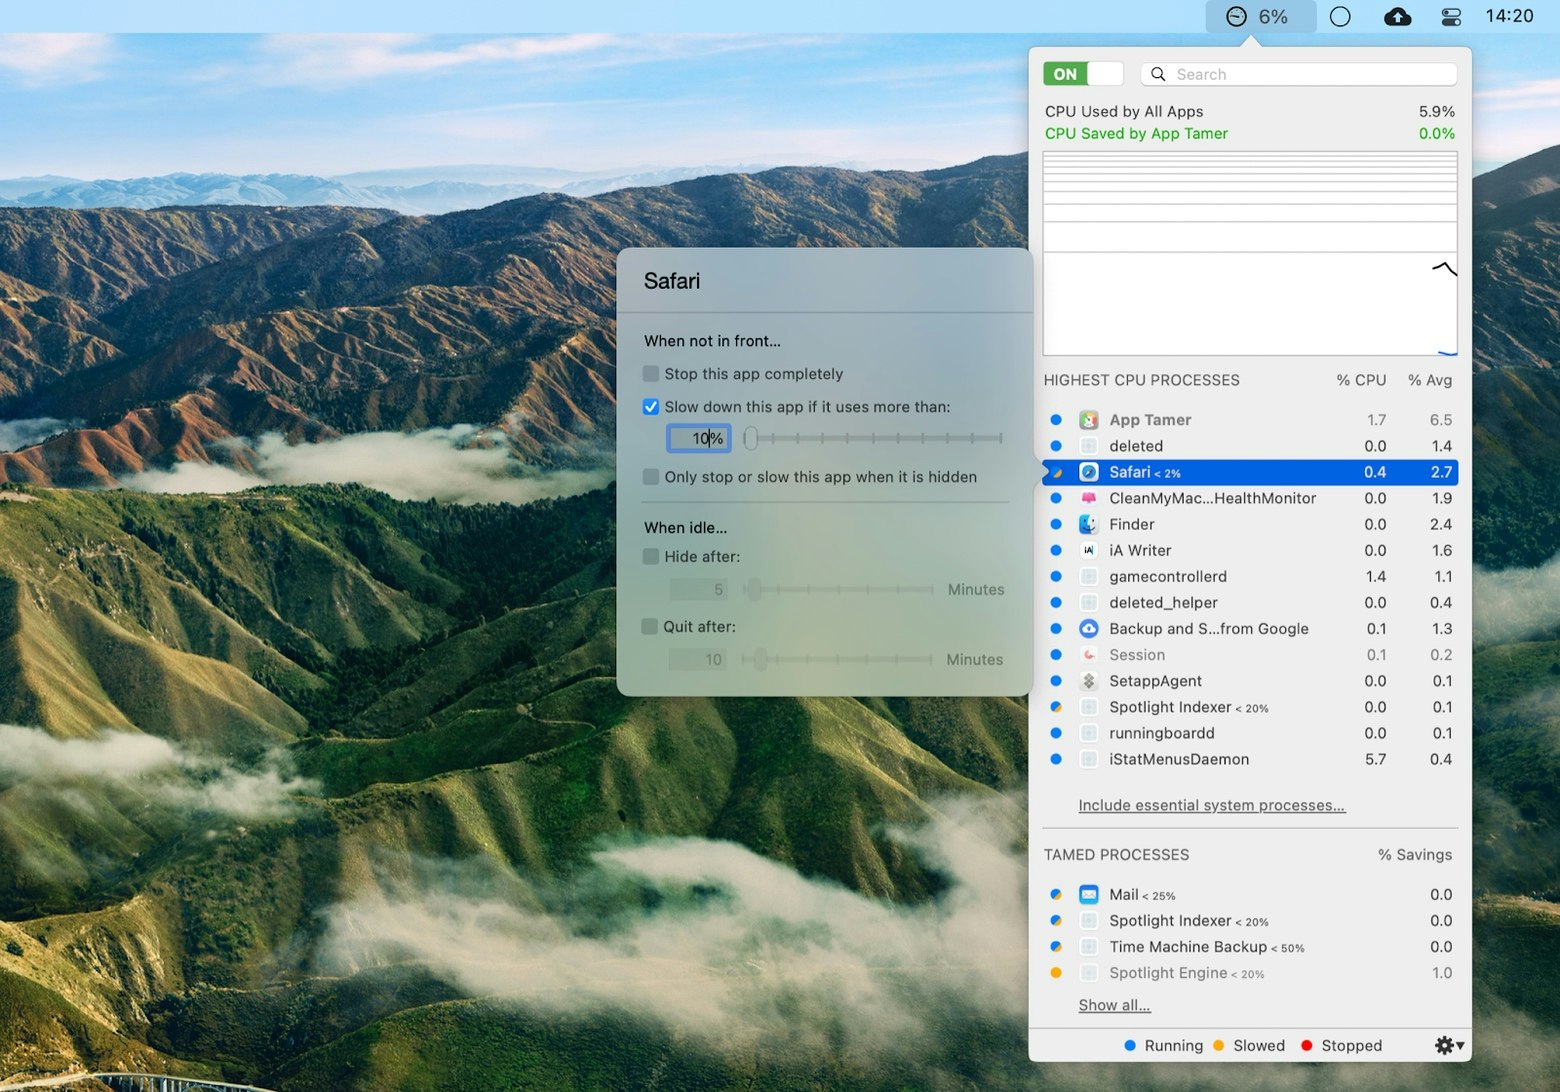This screenshot has width=1560, height=1092.
Task: Click the "Quit after" minutes slider
Action: click(x=838, y=660)
